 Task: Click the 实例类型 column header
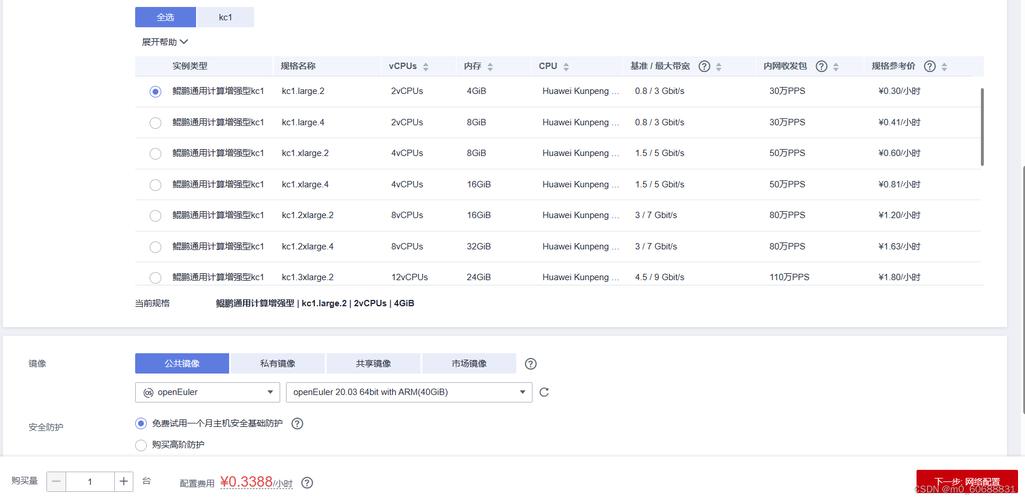(x=190, y=66)
